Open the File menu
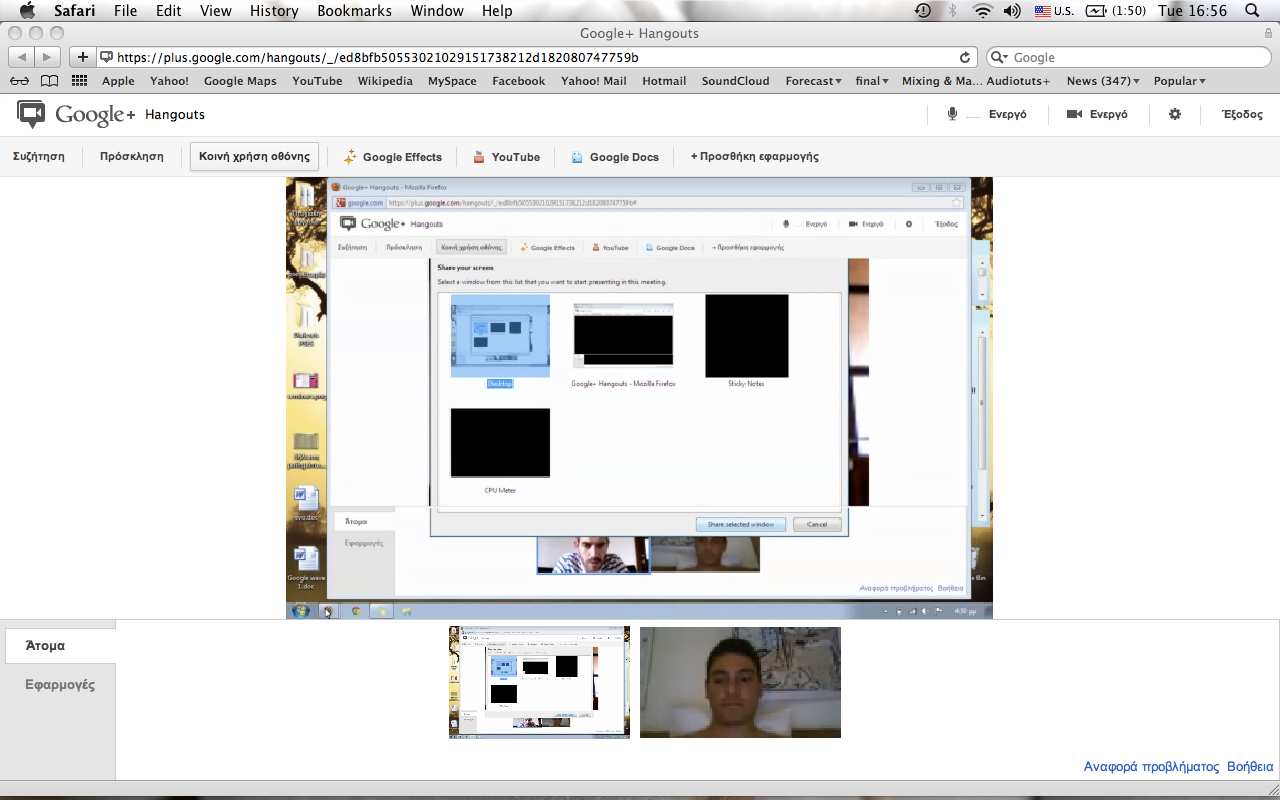 click(125, 11)
